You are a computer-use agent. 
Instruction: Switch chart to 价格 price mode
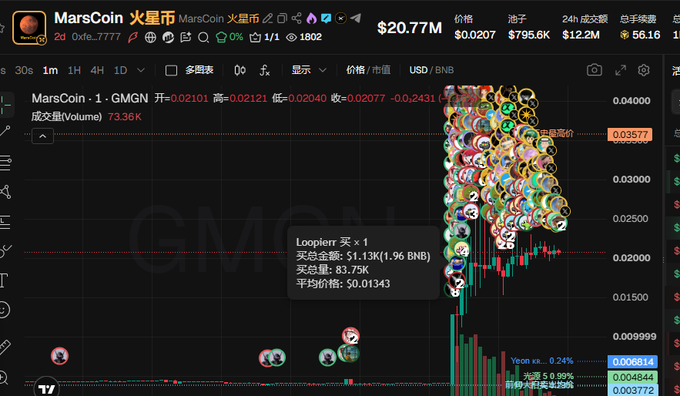(x=355, y=70)
